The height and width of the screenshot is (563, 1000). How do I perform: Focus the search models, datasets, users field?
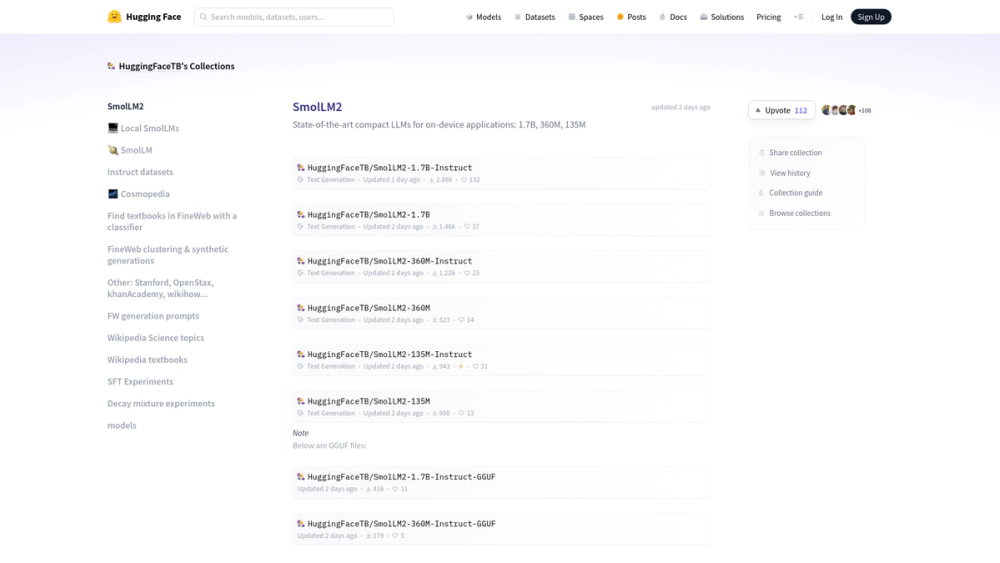click(293, 17)
